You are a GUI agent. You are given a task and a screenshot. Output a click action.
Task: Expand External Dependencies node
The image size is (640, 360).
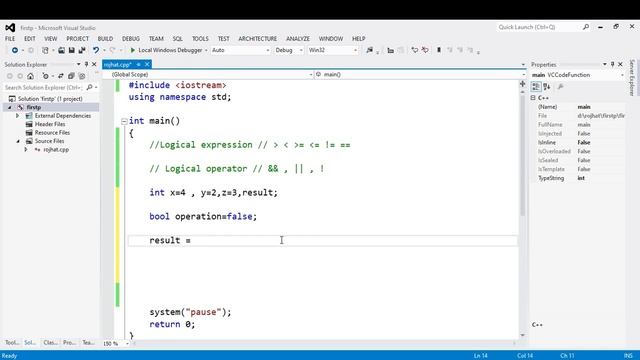coord(18,116)
